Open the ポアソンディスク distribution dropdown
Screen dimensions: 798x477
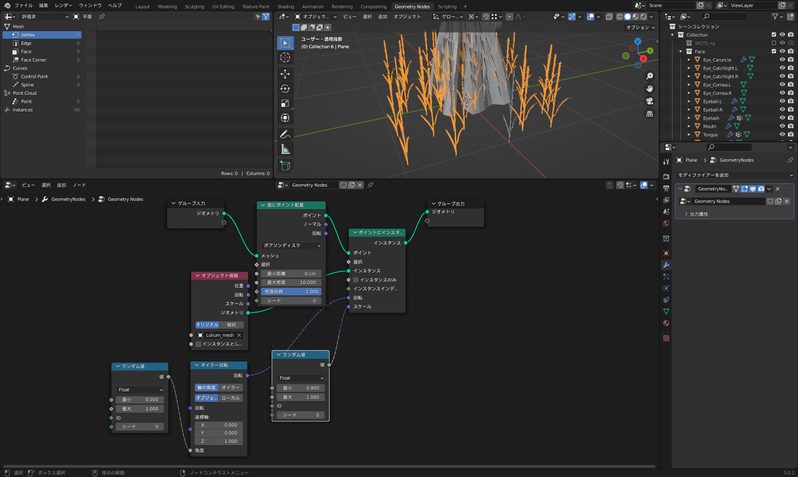pos(290,245)
